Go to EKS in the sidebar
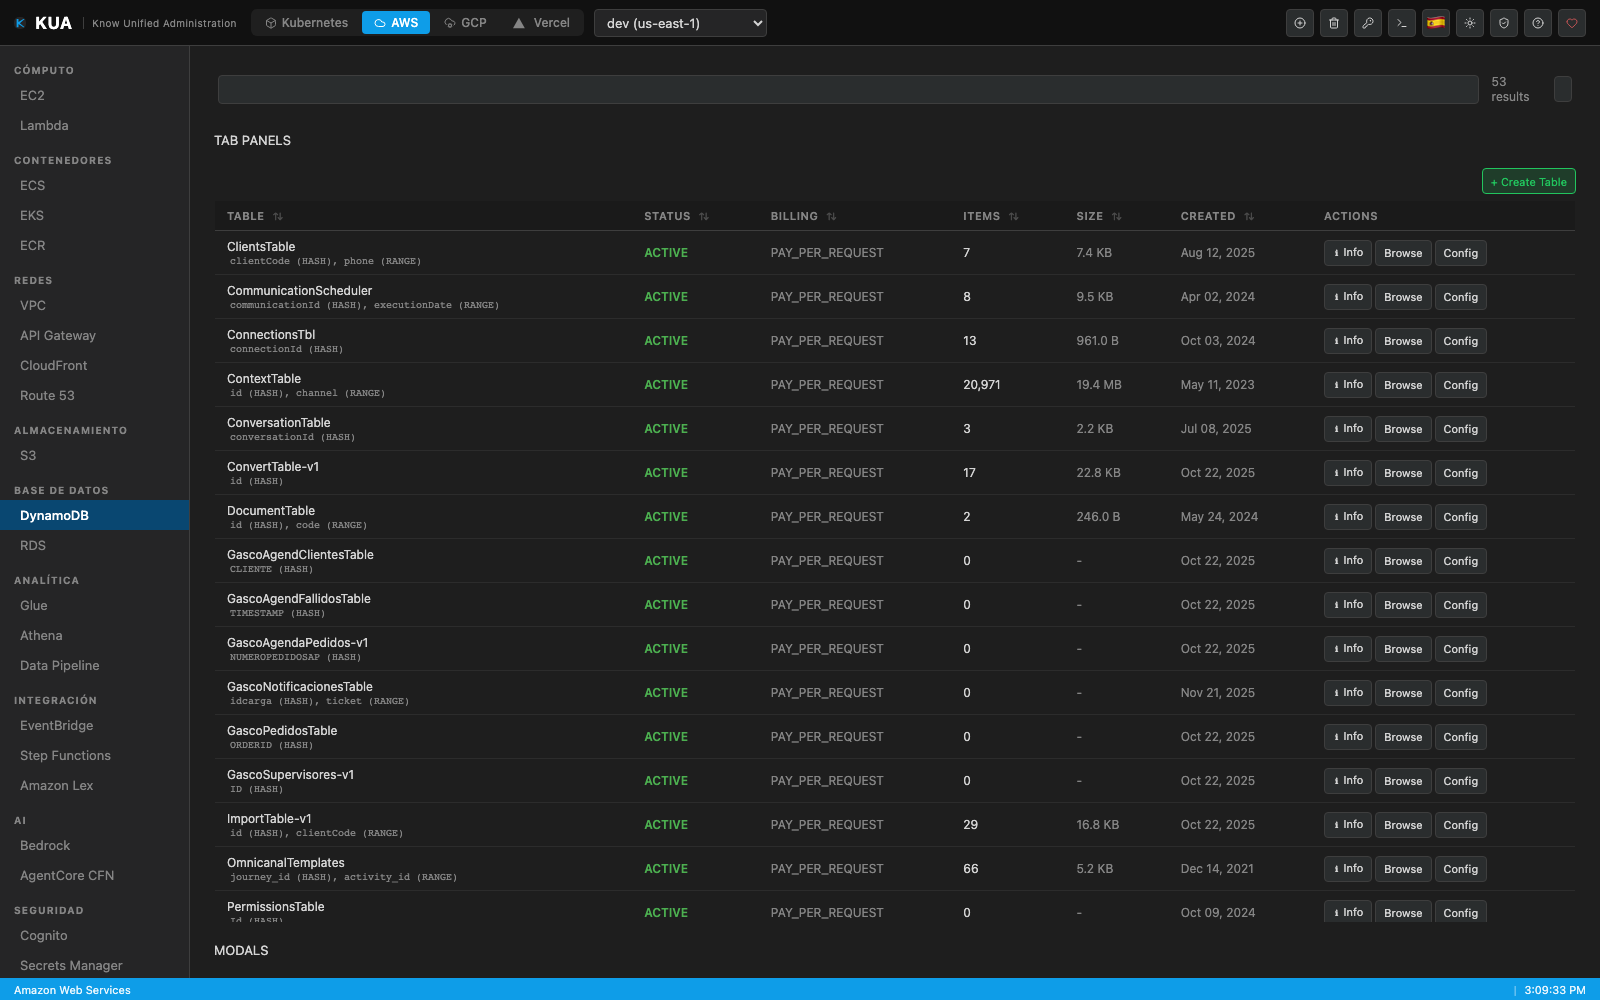Viewport: 1600px width, 1000px height. coord(94,216)
